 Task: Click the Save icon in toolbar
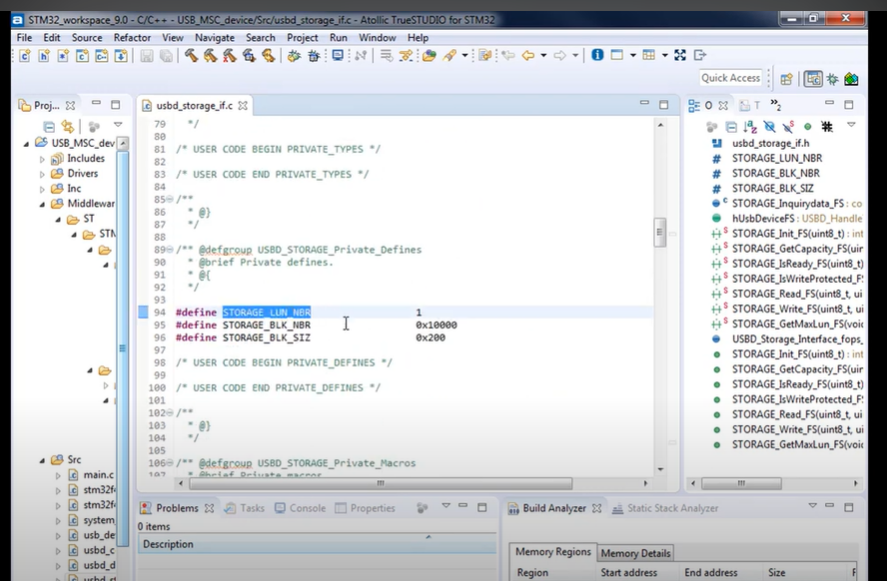coord(146,56)
